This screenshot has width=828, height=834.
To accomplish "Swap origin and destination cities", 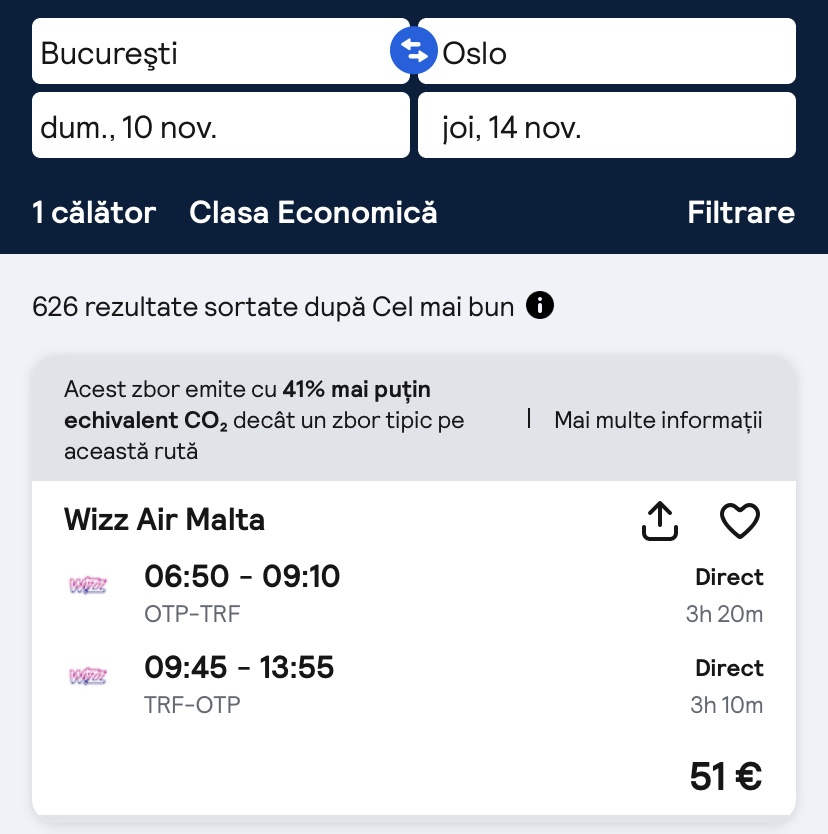I will pyautogui.click(x=414, y=51).
